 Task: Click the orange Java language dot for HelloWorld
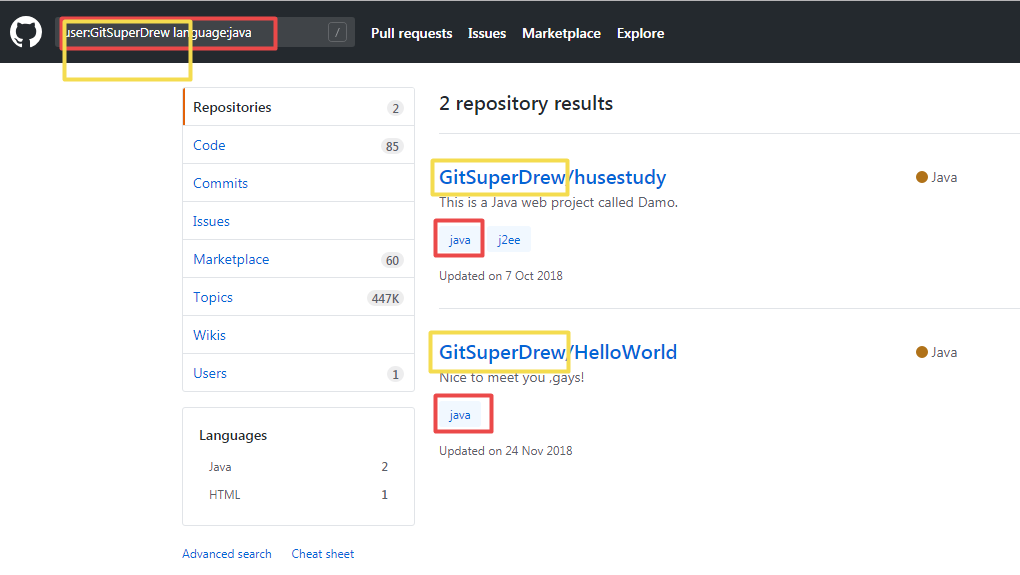pos(922,352)
